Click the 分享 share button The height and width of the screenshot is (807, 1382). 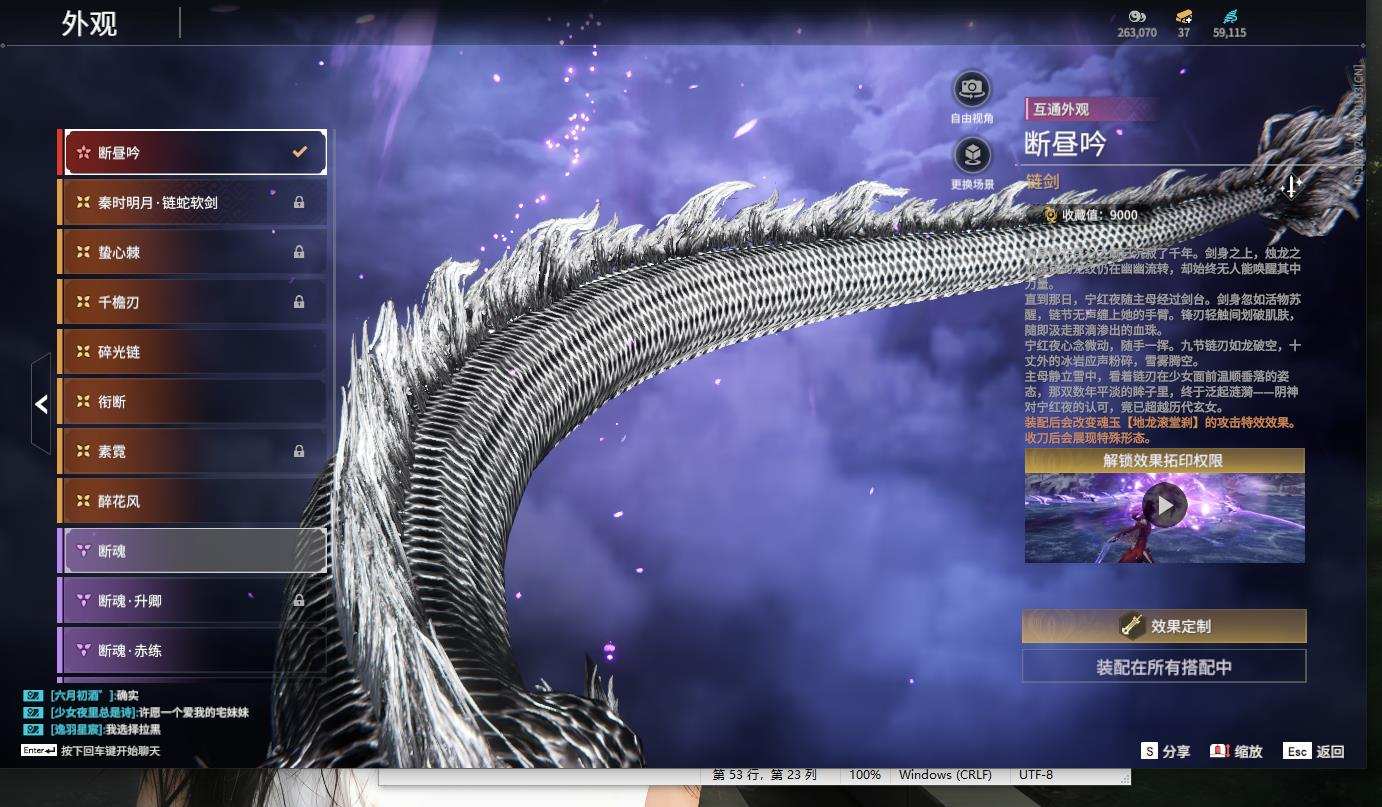(x=1165, y=751)
